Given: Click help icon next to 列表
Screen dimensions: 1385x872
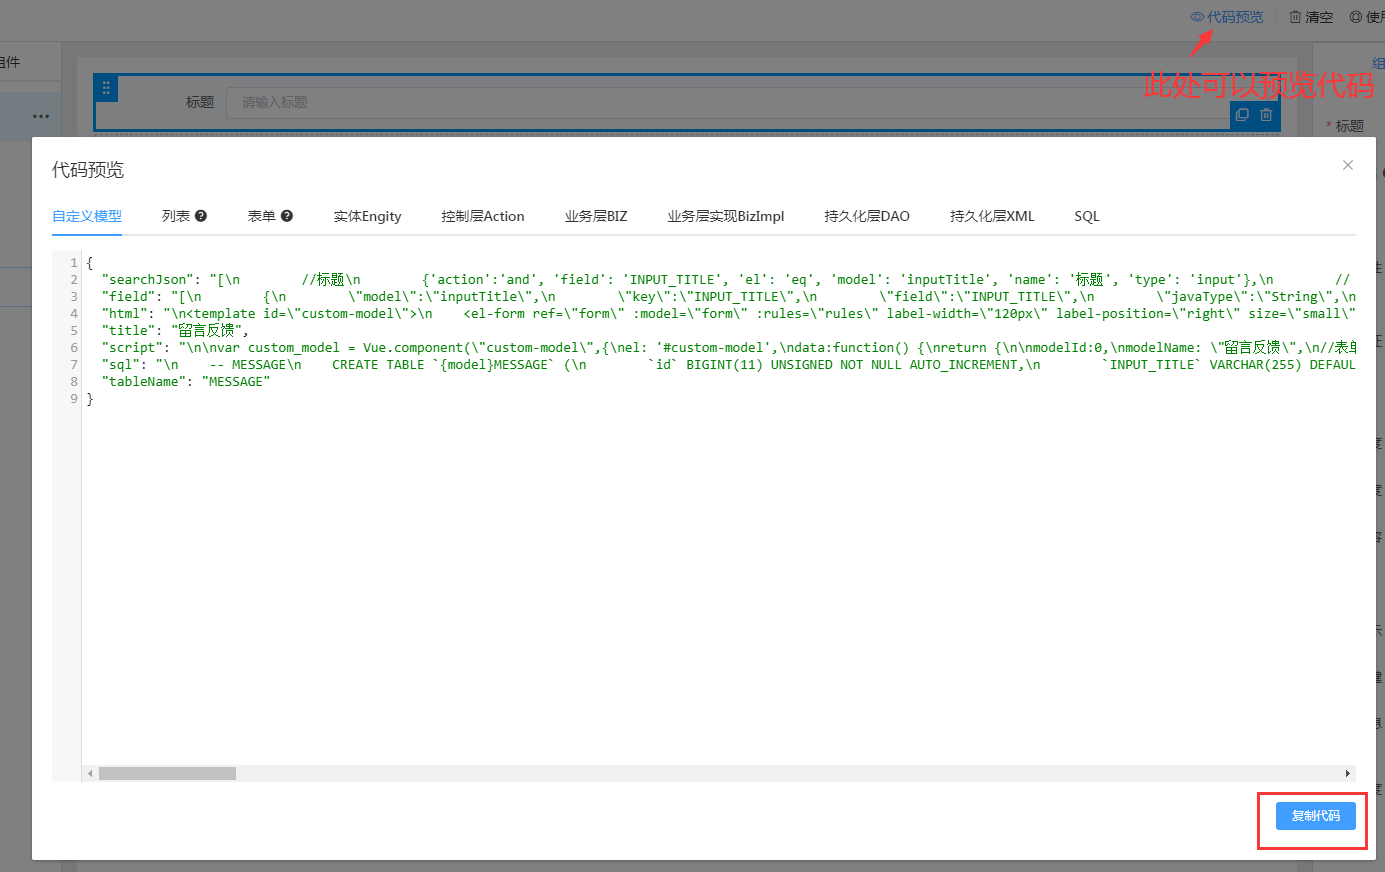Looking at the screenshot, I should click(201, 216).
